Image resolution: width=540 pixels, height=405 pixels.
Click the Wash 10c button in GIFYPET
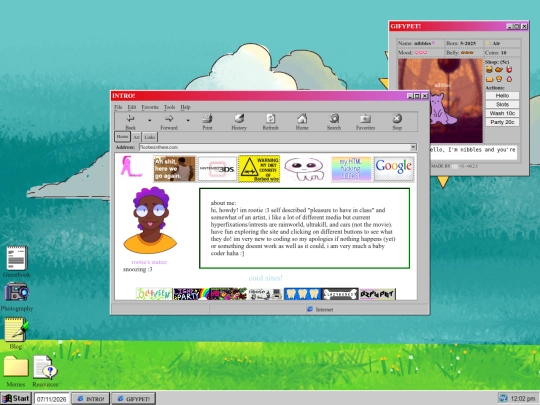502,113
